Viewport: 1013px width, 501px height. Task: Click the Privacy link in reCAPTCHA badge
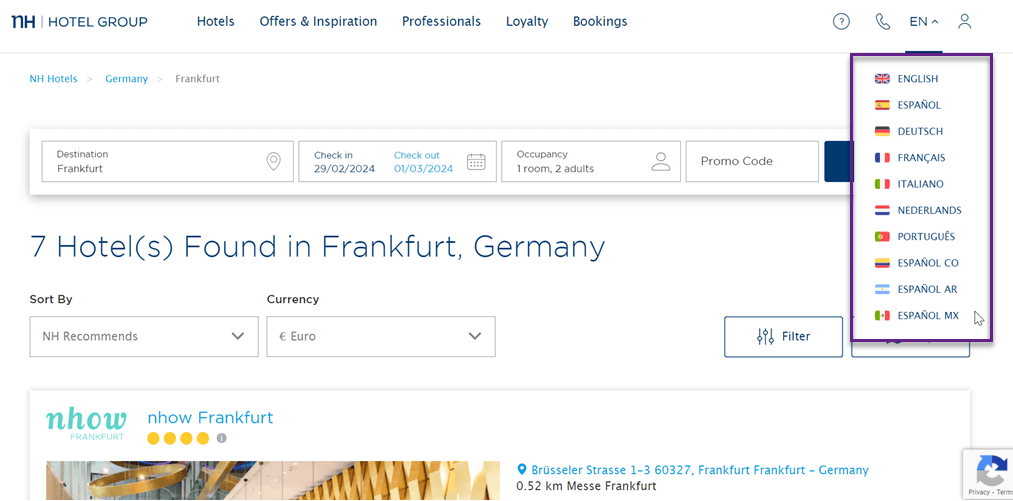(x=980, y=493)
